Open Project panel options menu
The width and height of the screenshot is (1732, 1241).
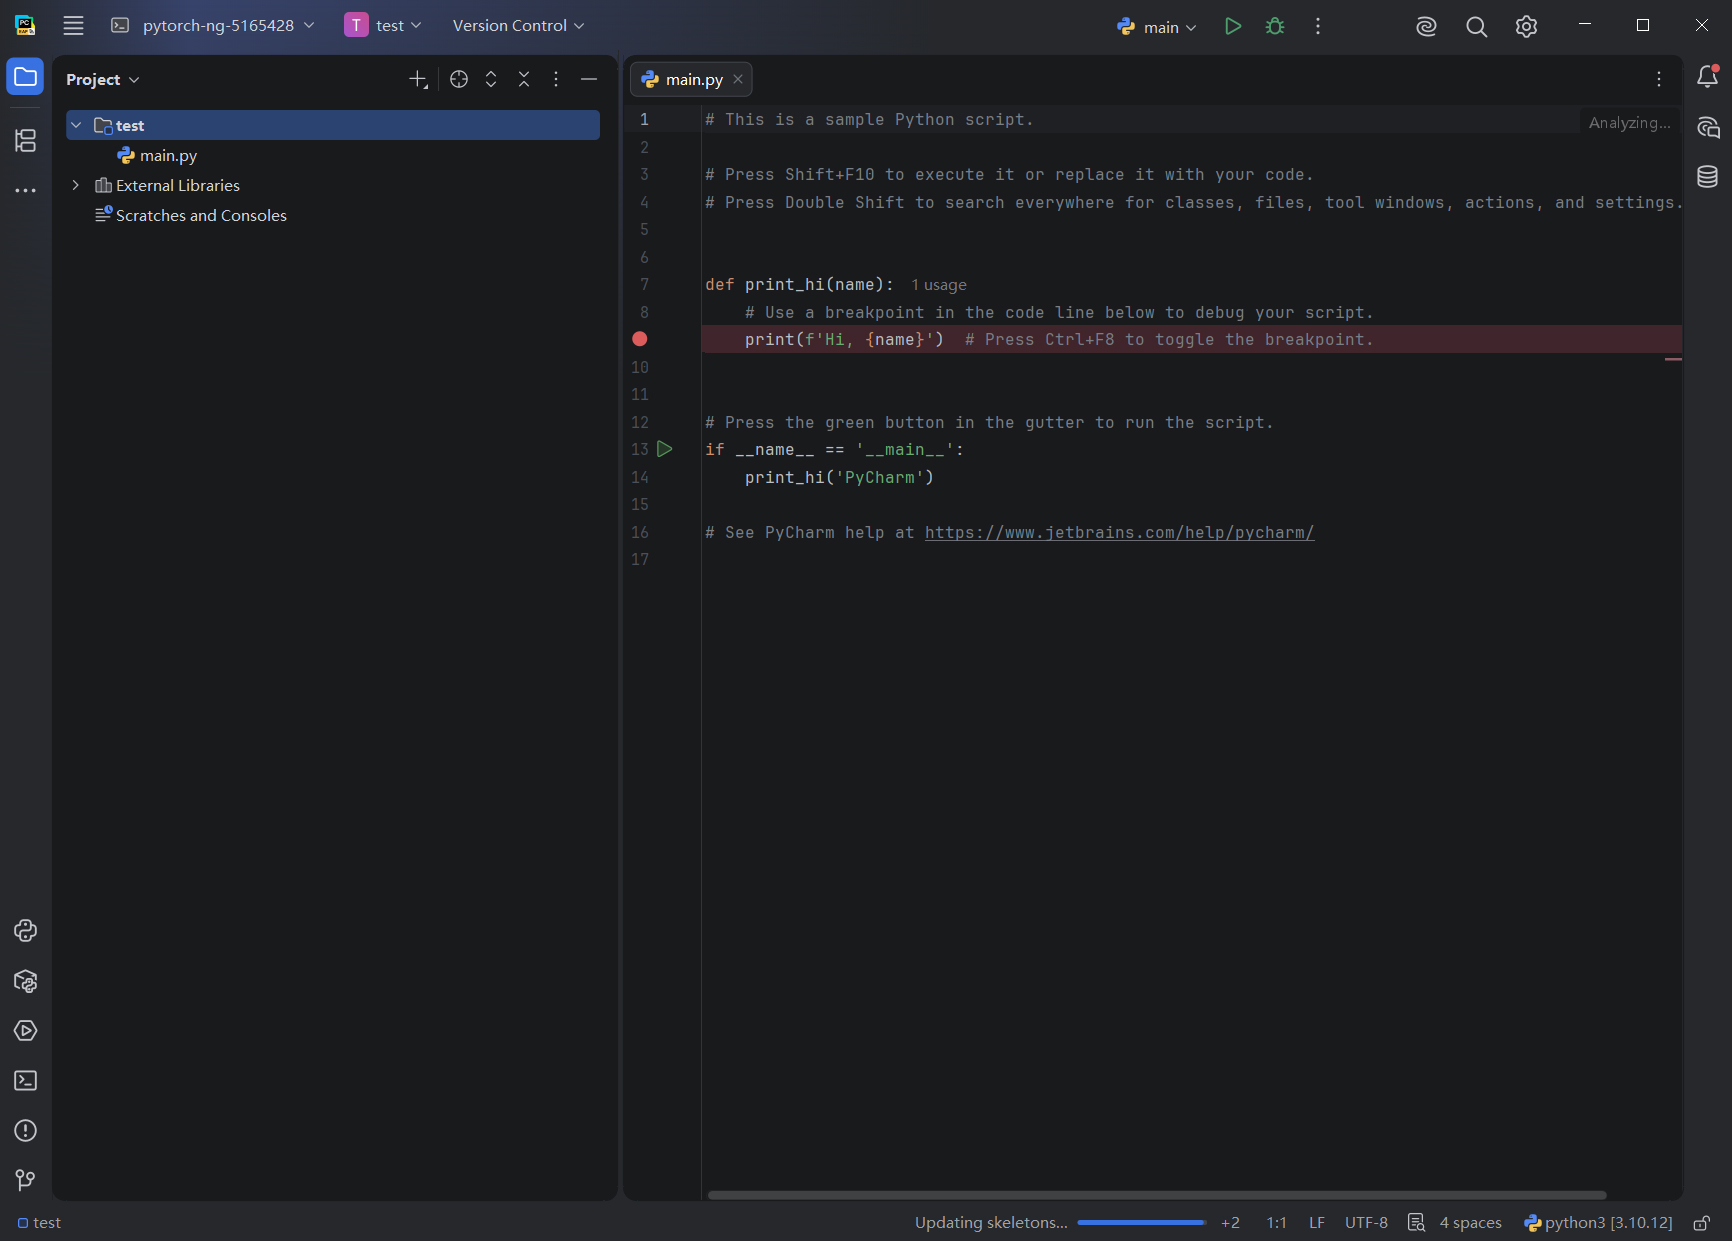pyautogui.click(x=556, y=79)
